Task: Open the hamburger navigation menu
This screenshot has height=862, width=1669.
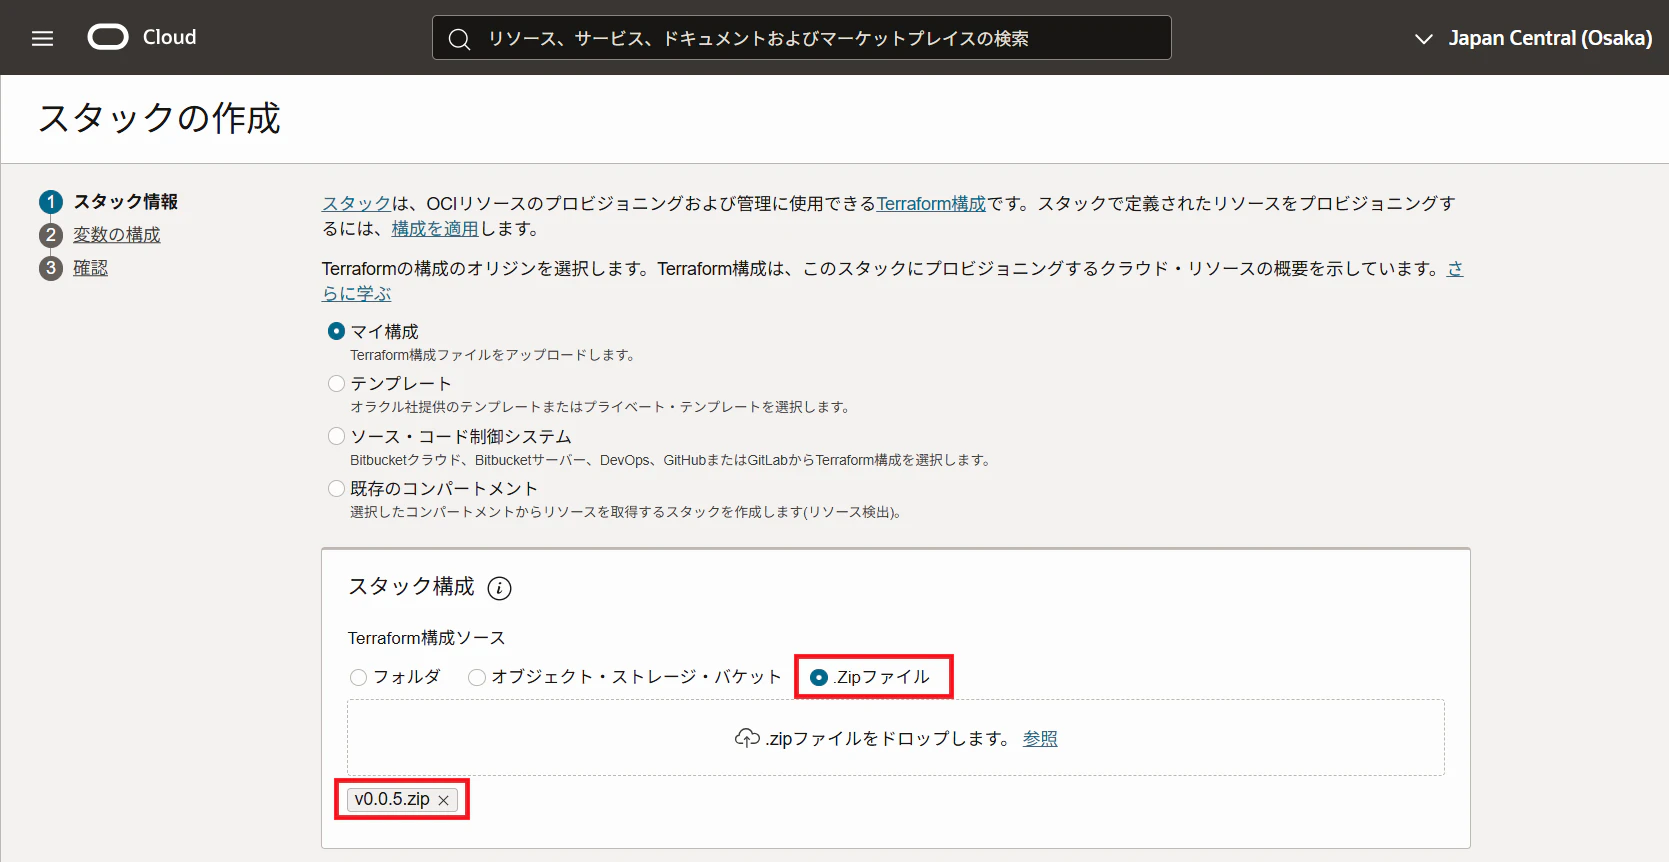Action: pos(42,38)
